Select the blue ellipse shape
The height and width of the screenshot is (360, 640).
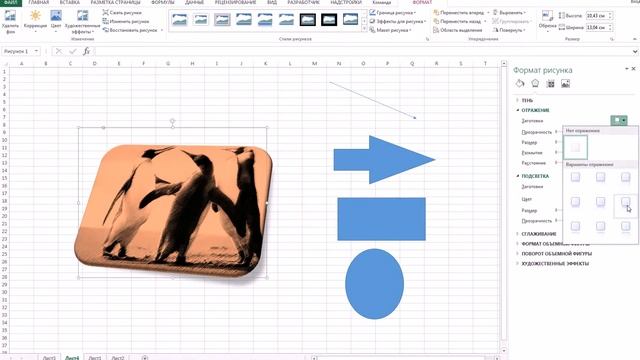[x=374, y=284]
